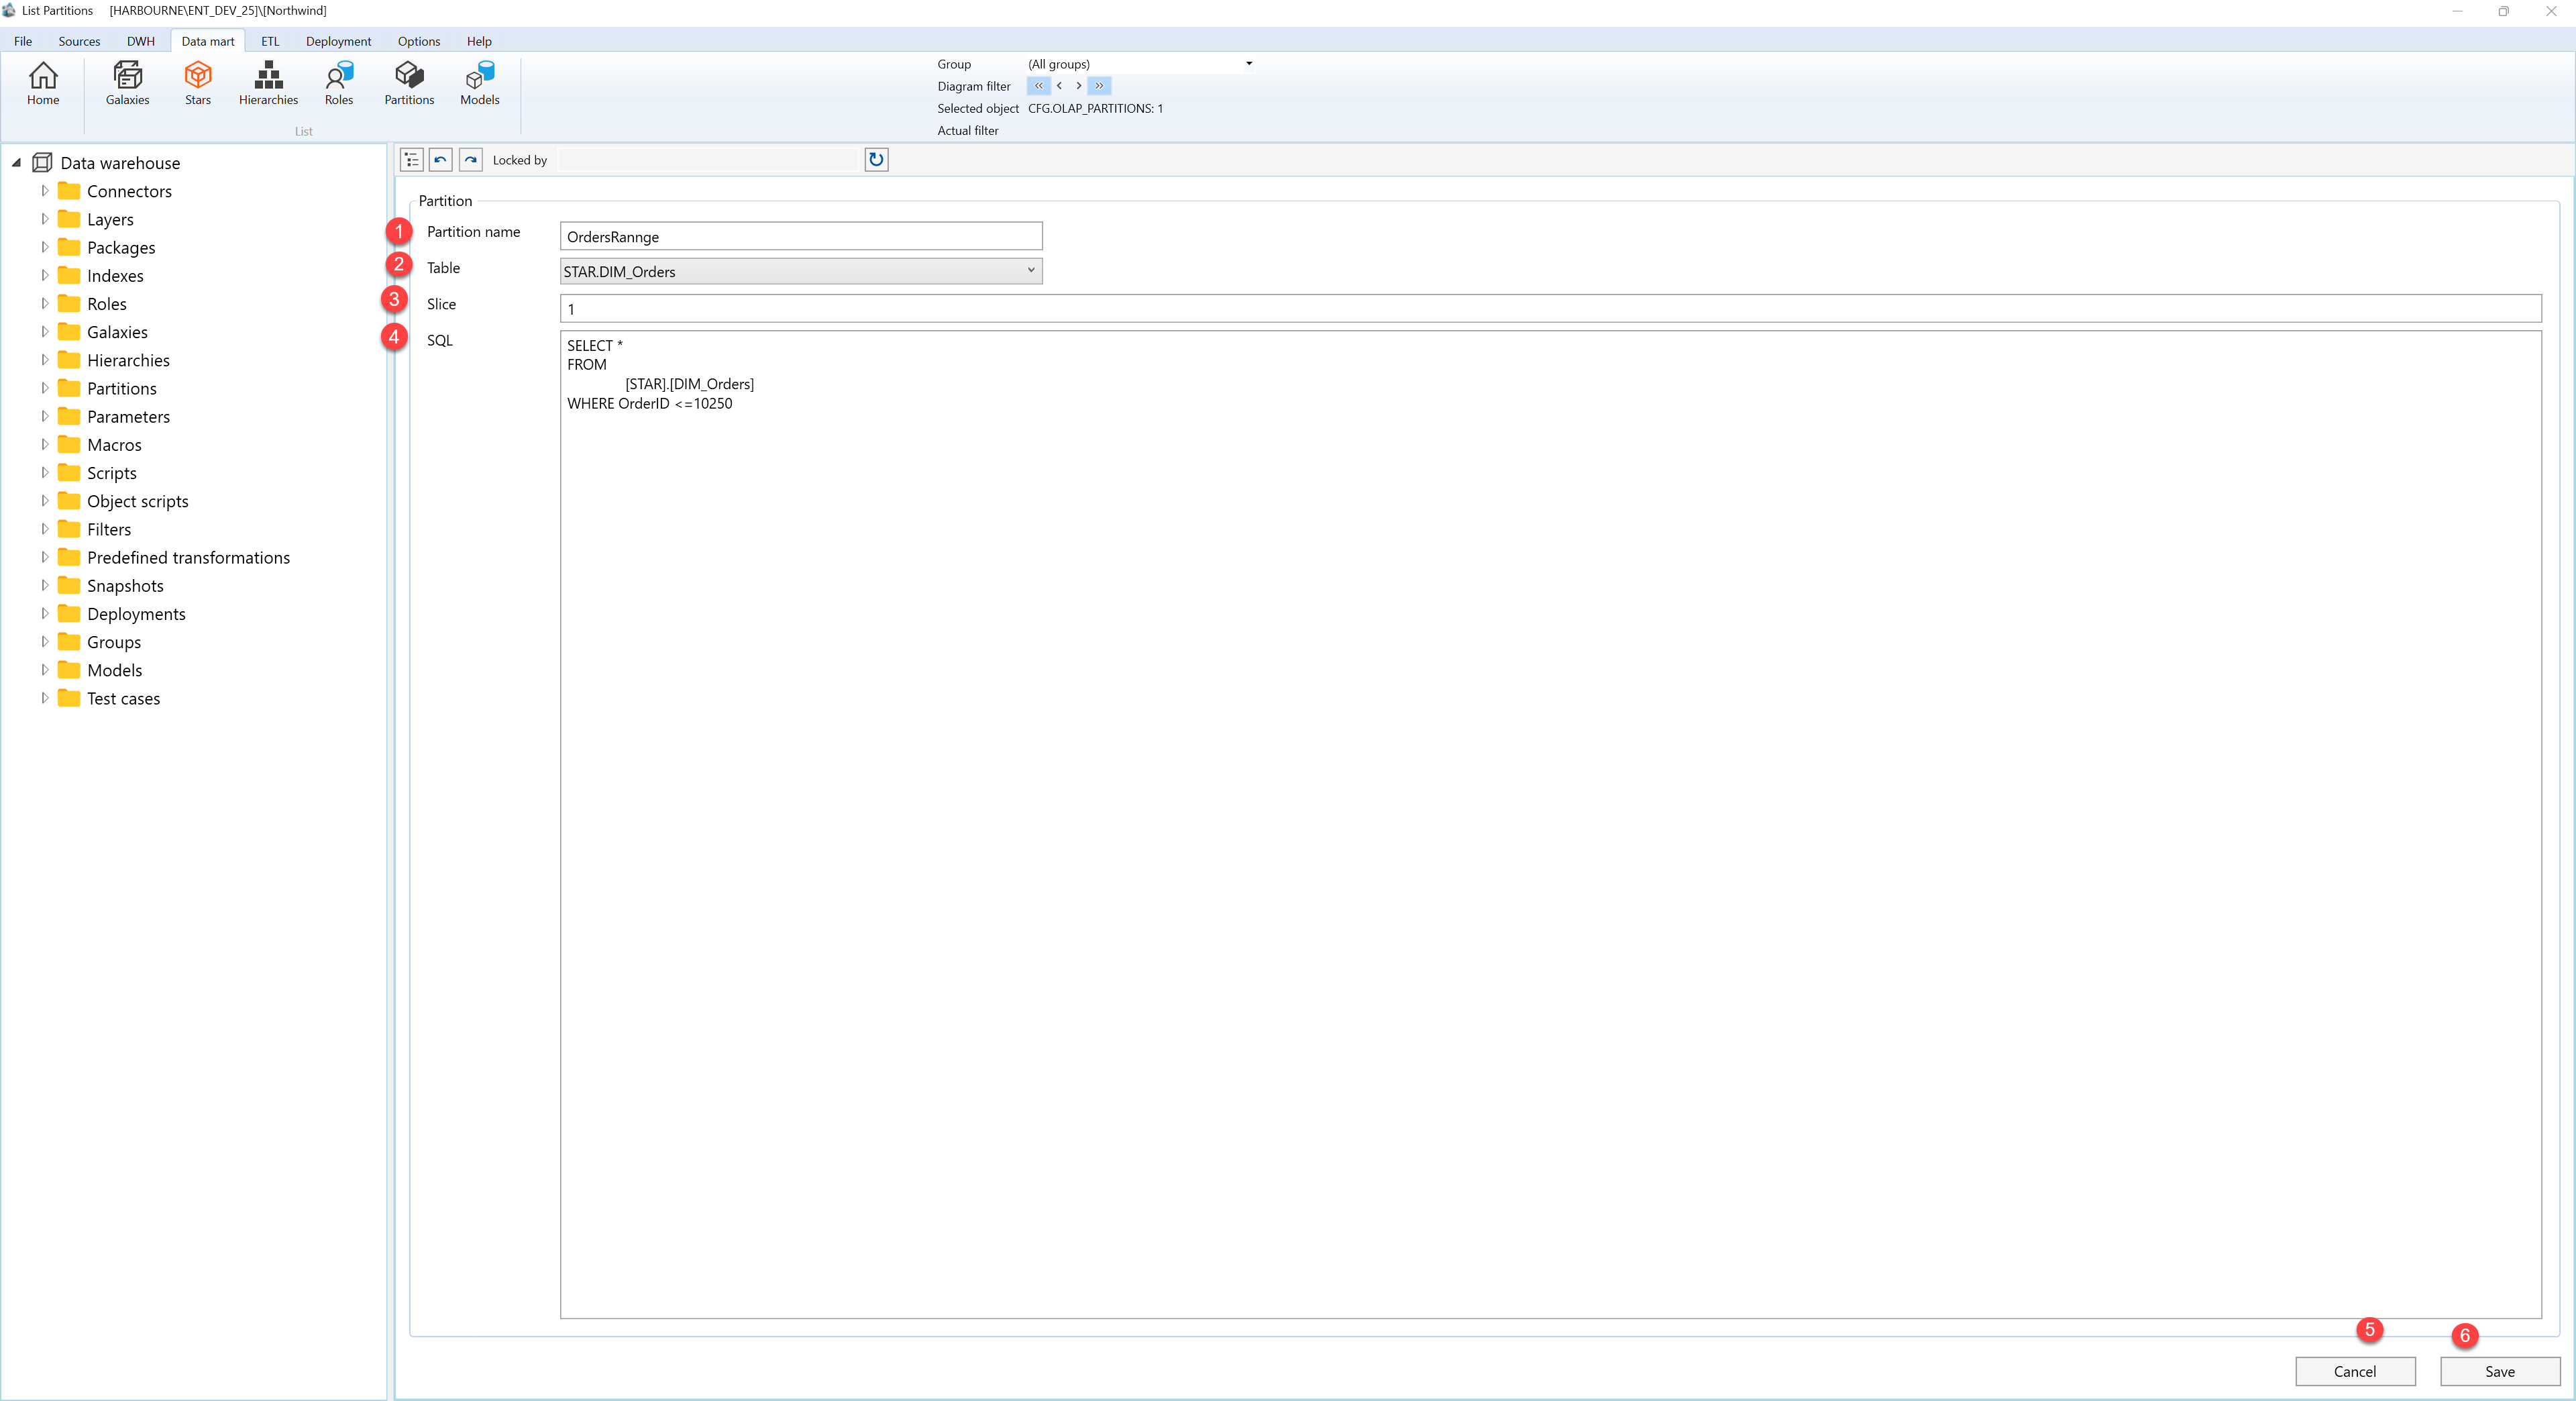Open the Table combo box
2576x1401 pixels.
click(x=801, y=271)
